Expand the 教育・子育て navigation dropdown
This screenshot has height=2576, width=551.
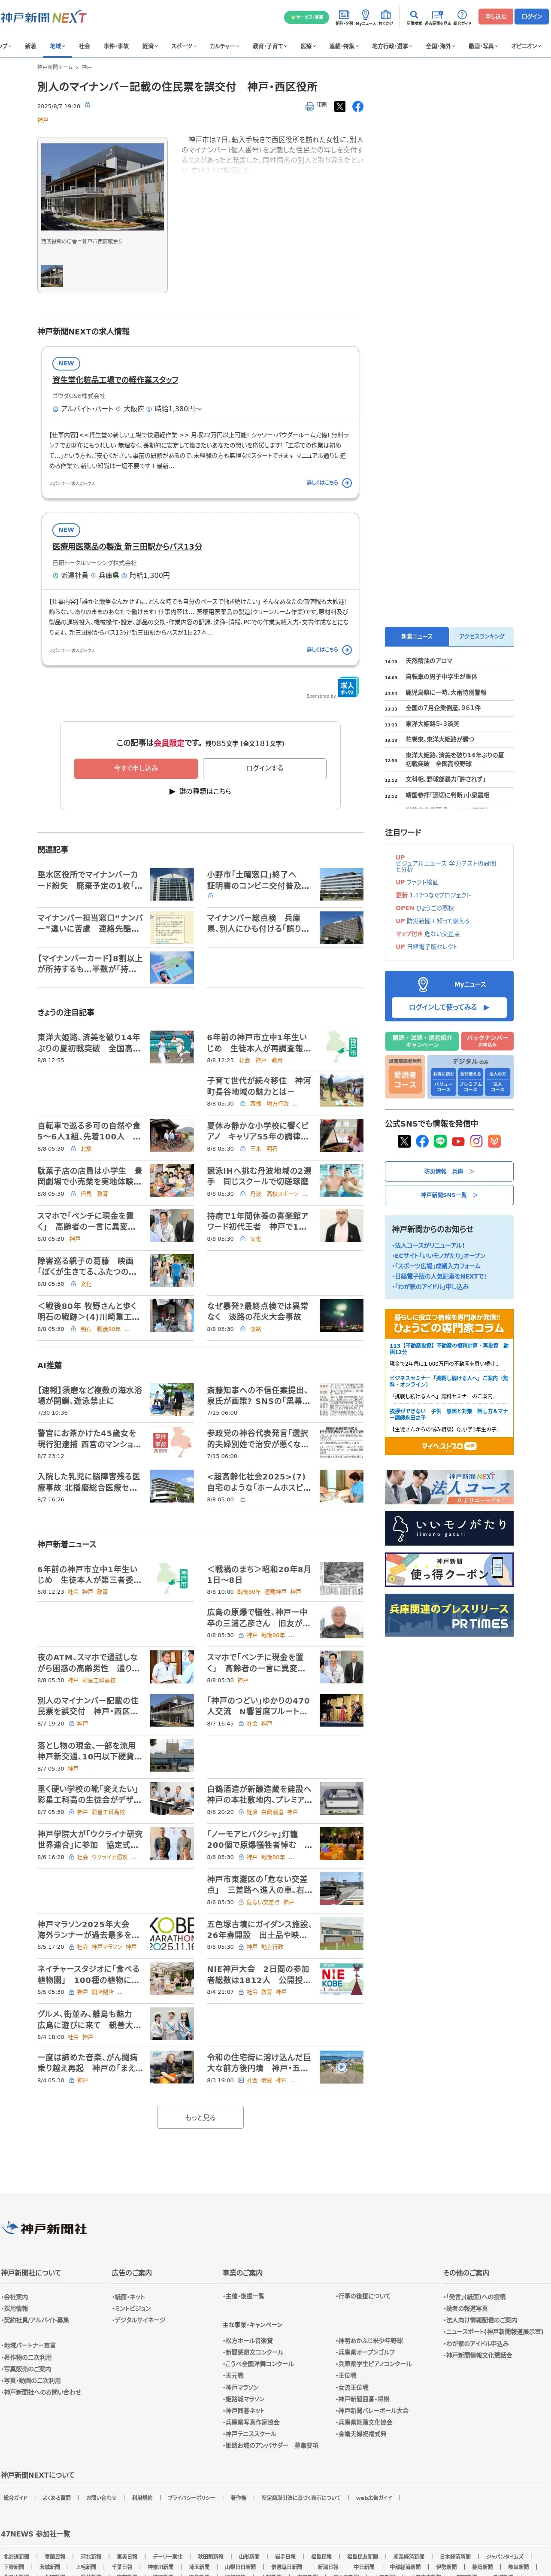tap(270, 46)
